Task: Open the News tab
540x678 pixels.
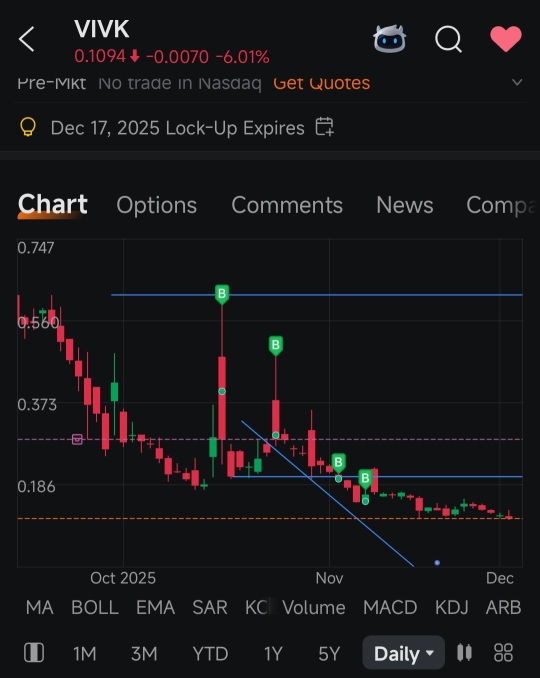Action: [x=405, y=205]
